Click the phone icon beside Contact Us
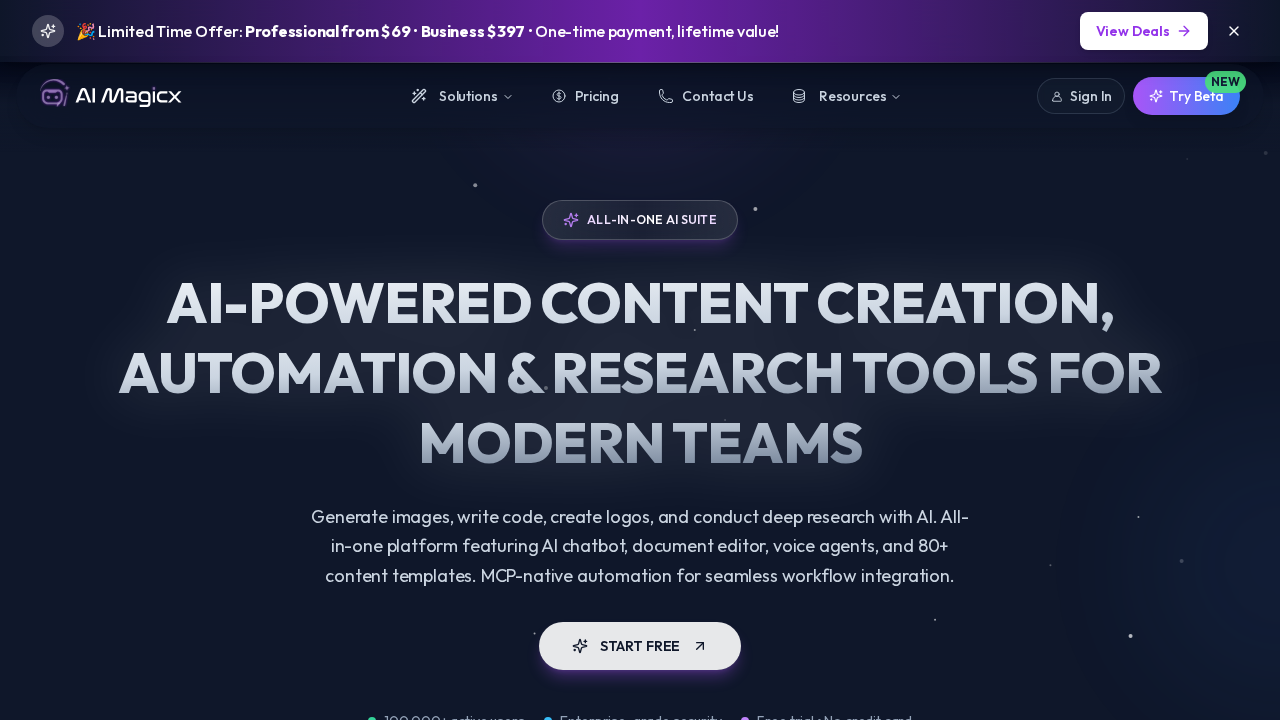The image size is (1280, 720). pyautogui.click(x=666, y=96)
